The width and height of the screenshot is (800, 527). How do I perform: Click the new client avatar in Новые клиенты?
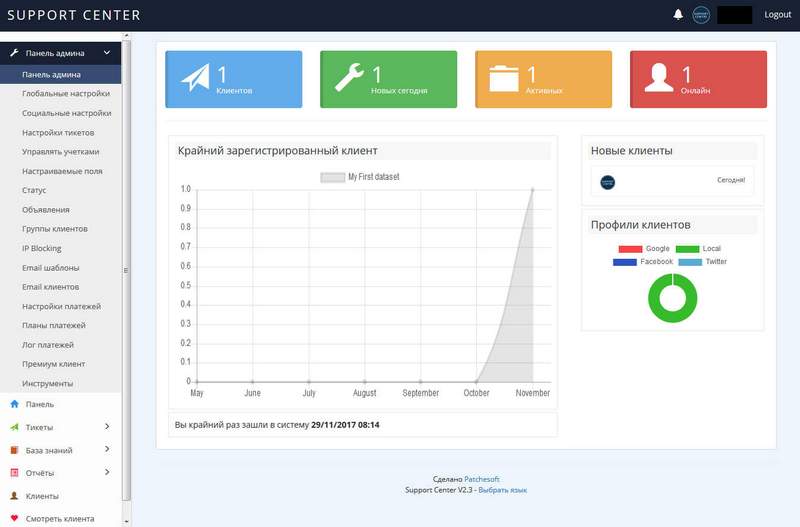pyautogui.click(x=607, y=182)
